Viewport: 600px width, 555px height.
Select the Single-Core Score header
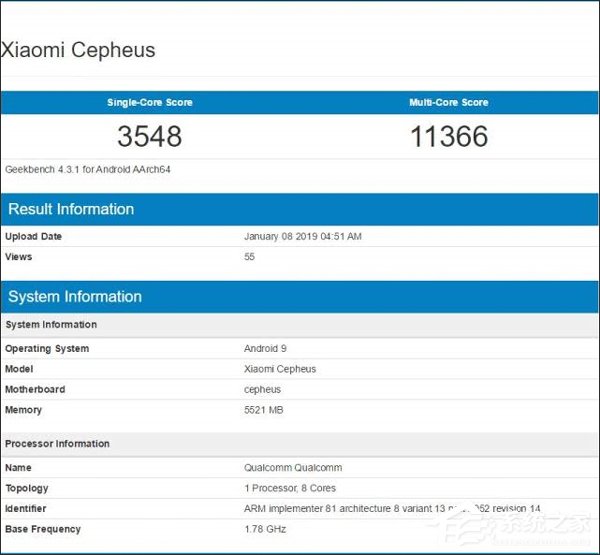tap(150, 103)
